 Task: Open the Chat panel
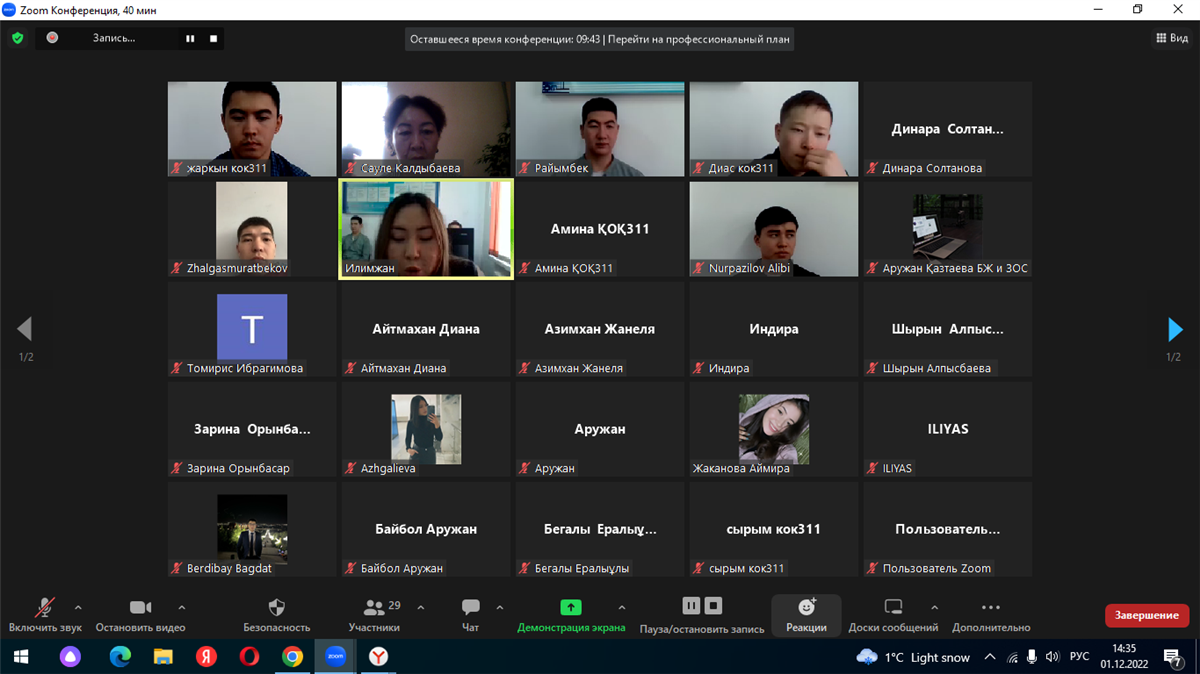point(470,608)
